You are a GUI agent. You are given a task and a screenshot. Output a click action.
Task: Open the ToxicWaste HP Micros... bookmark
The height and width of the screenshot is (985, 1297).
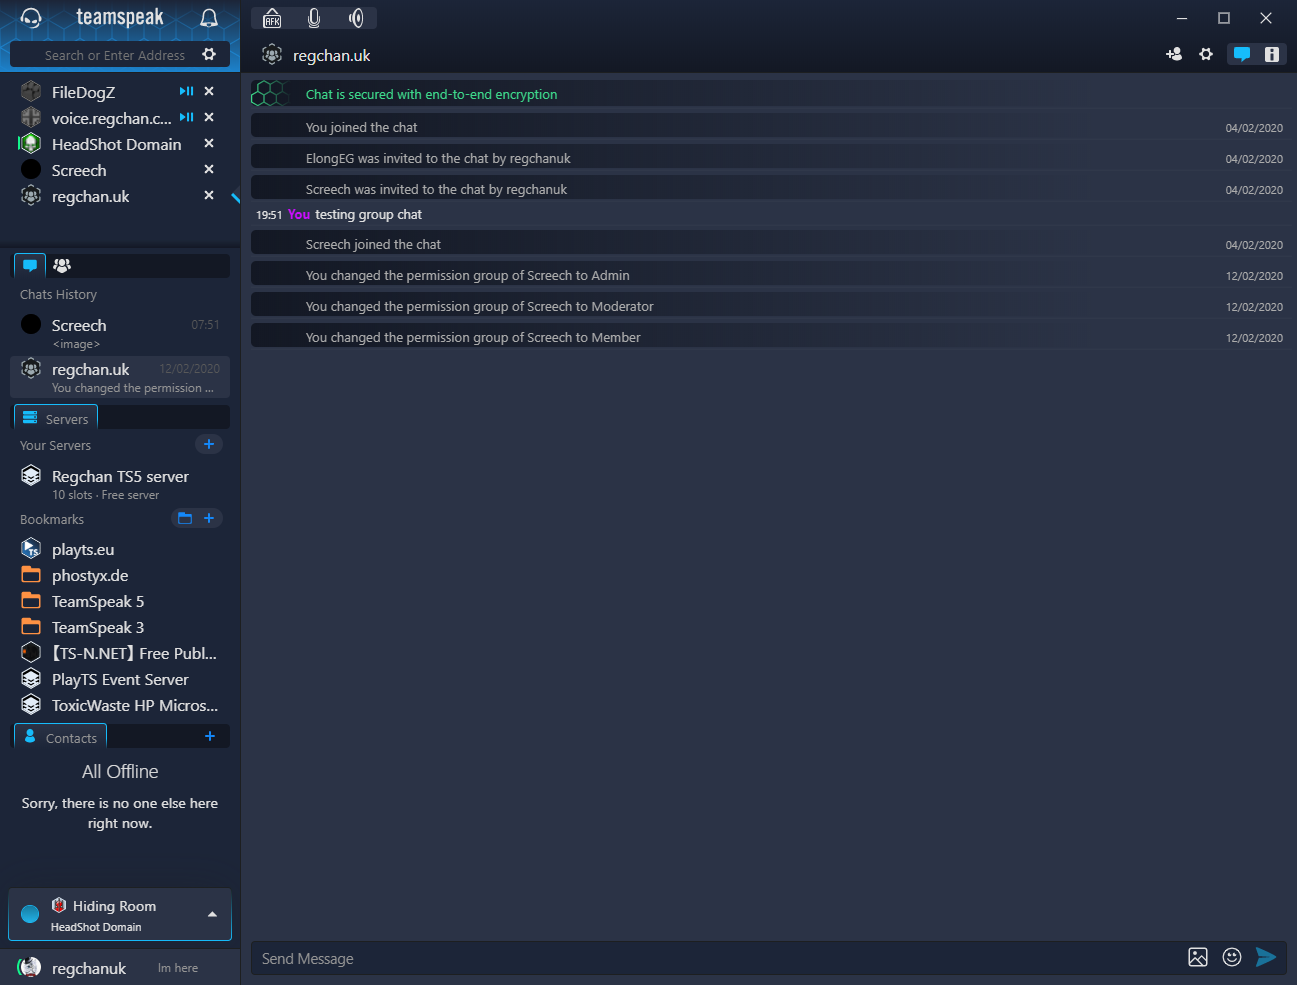click(120, 705)
